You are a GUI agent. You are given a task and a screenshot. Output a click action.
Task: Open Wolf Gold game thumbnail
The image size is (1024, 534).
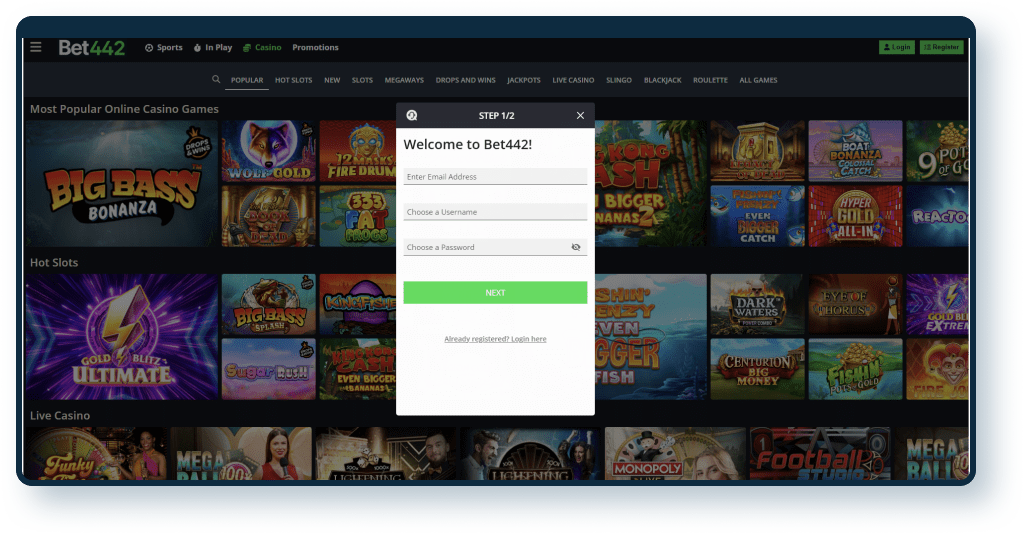point(268,151)
